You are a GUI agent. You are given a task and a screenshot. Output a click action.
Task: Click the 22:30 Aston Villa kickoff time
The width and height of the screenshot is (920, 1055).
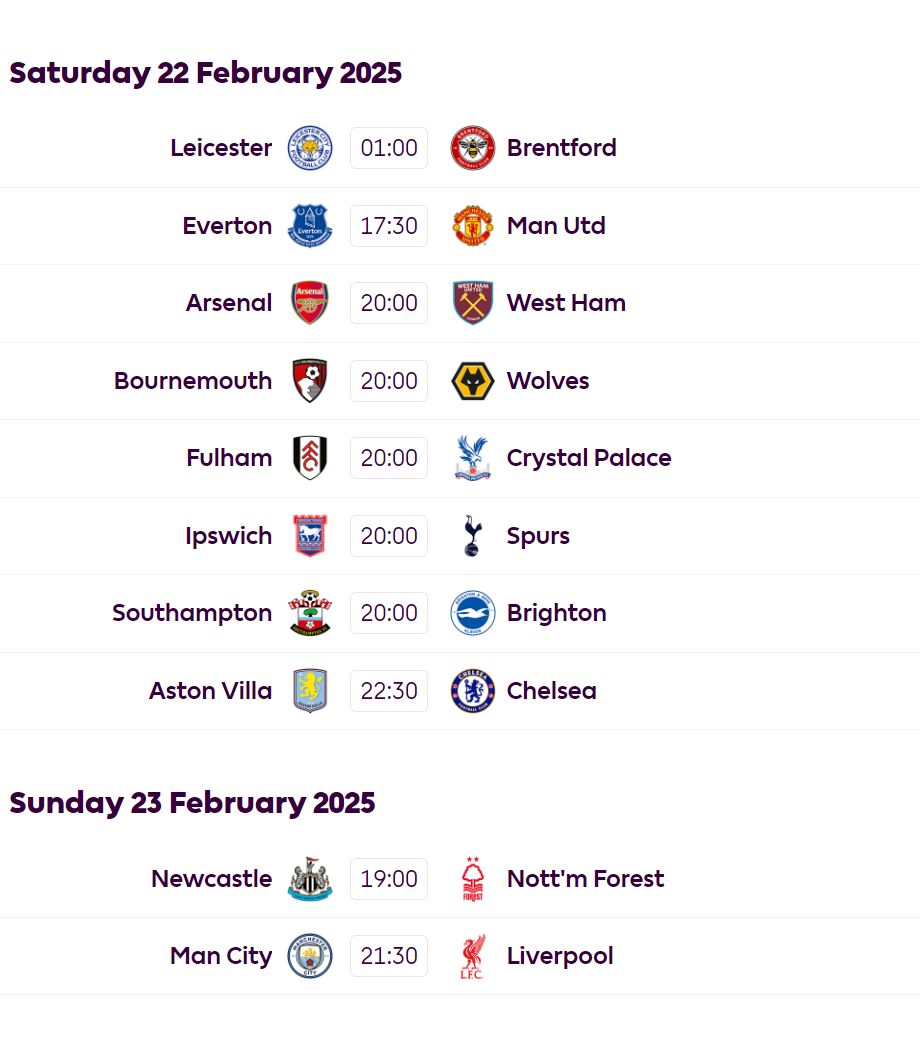tap(389, 690)
